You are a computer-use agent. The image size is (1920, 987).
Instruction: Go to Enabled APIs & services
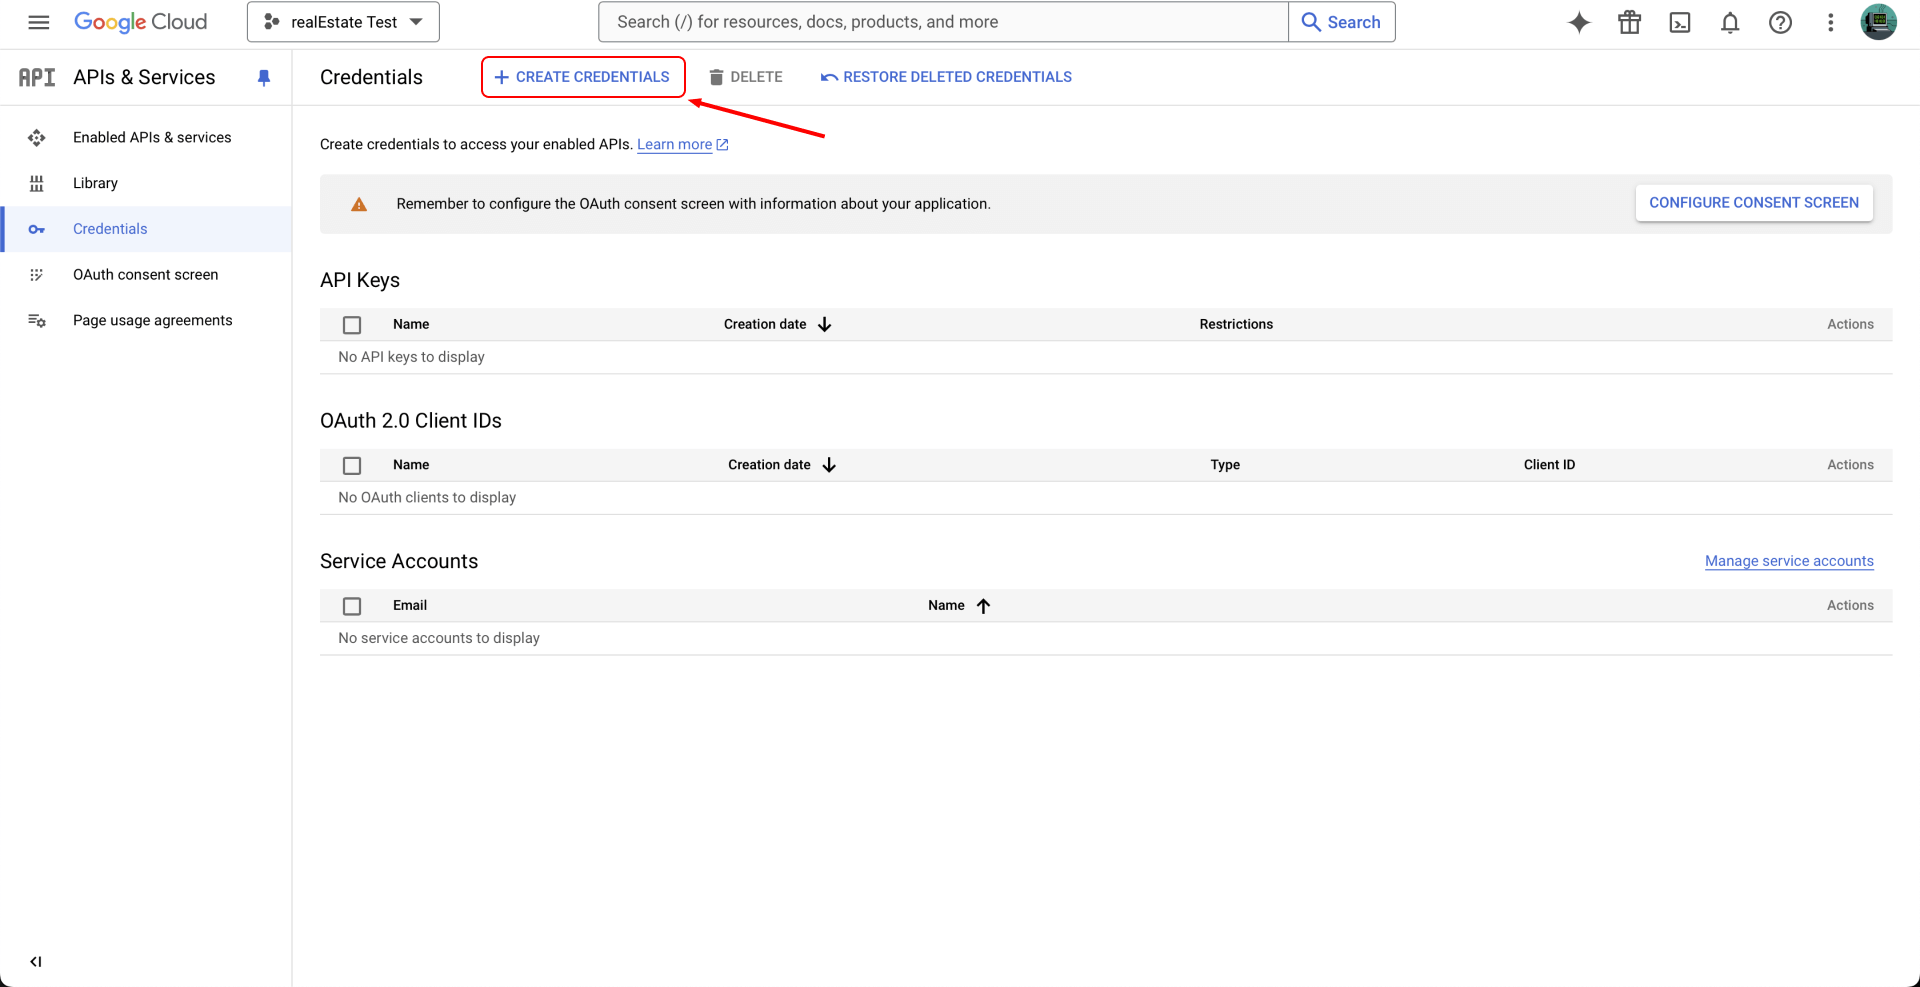[x=152, y=137]
